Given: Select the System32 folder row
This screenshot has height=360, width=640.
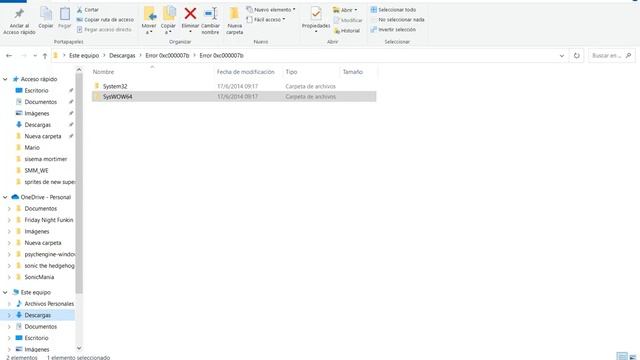Looking at the screenshot, I should [x=234, y=86].
